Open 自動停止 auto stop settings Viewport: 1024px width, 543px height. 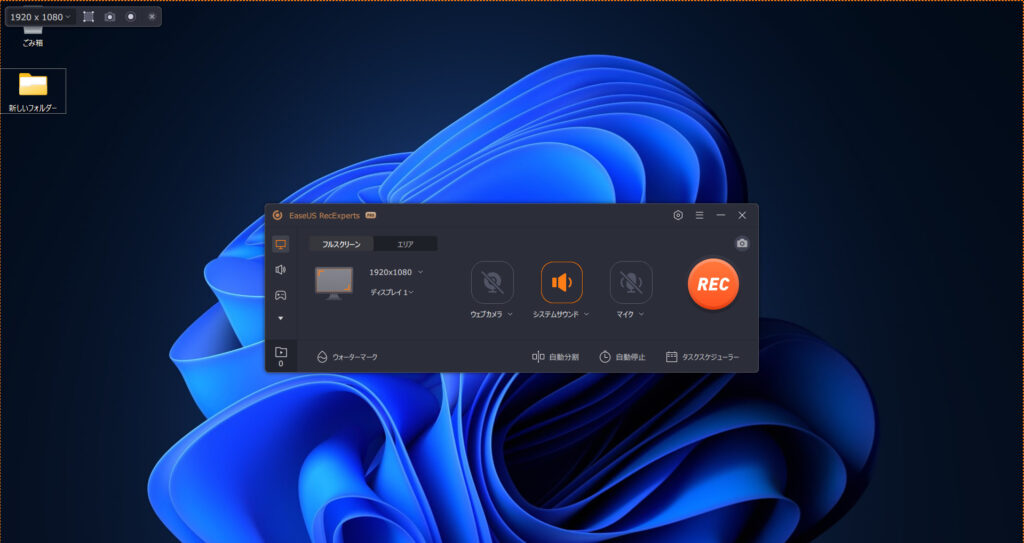622,357
